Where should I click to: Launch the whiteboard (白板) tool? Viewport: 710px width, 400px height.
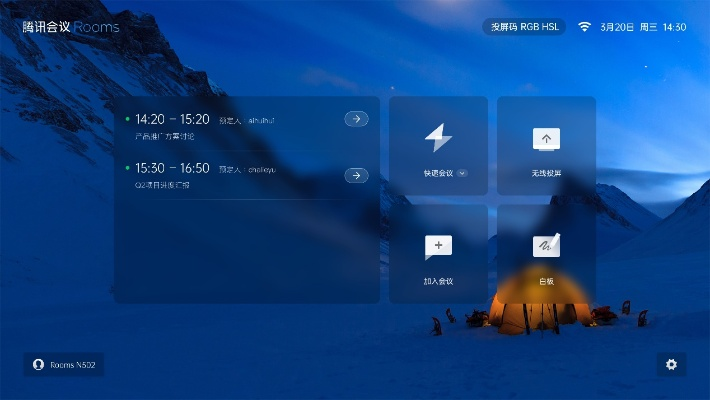546,245
